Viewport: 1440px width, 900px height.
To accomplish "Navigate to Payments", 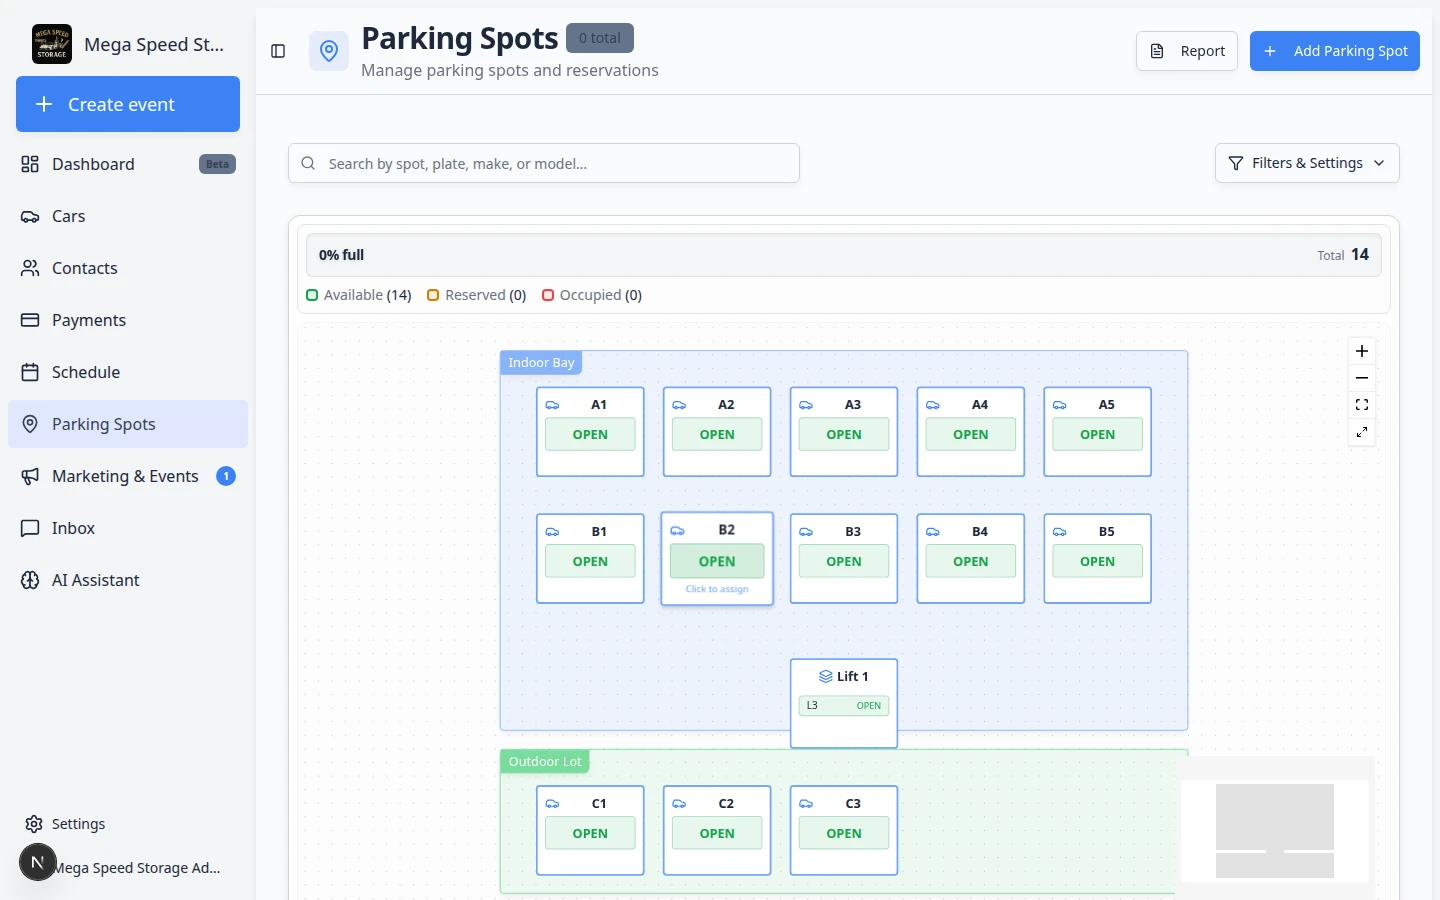I will point(128,320).
